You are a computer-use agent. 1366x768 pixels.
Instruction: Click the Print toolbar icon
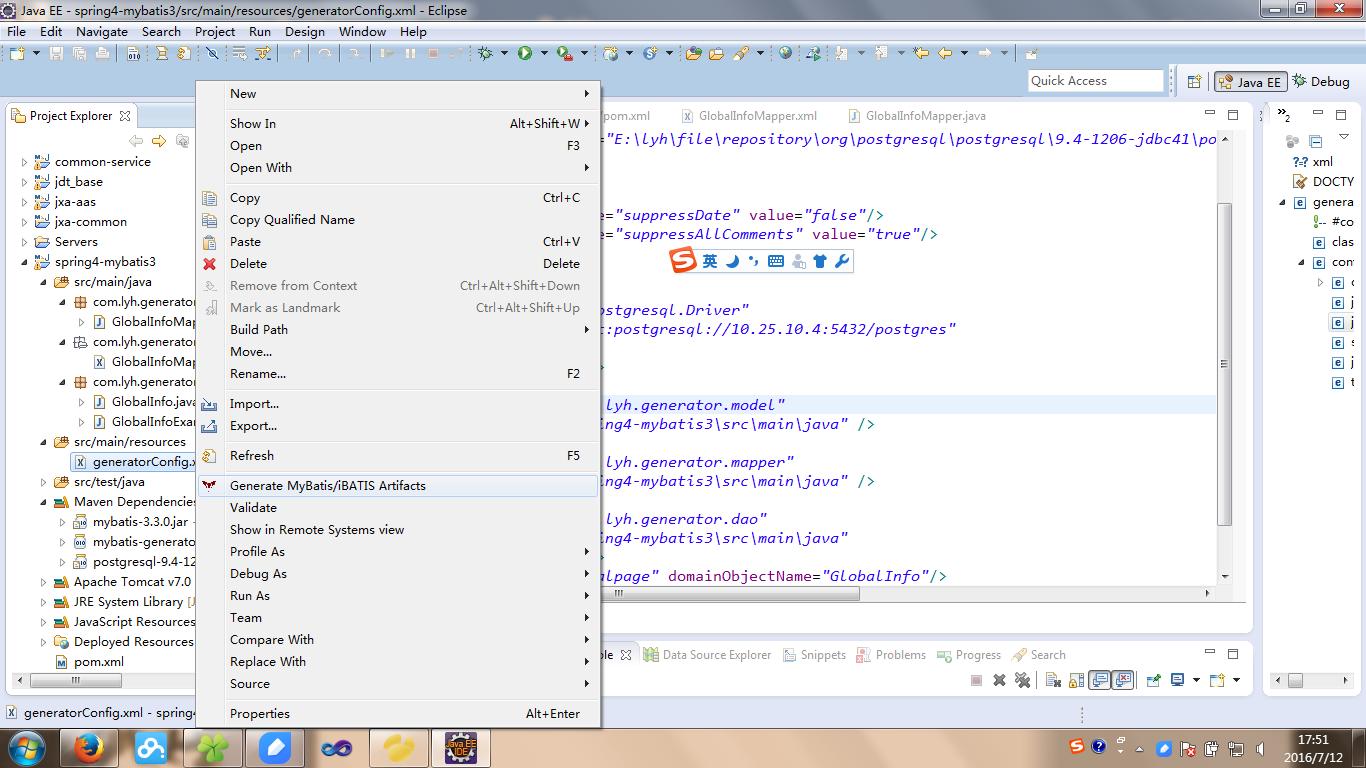click(x=102, y=53)
